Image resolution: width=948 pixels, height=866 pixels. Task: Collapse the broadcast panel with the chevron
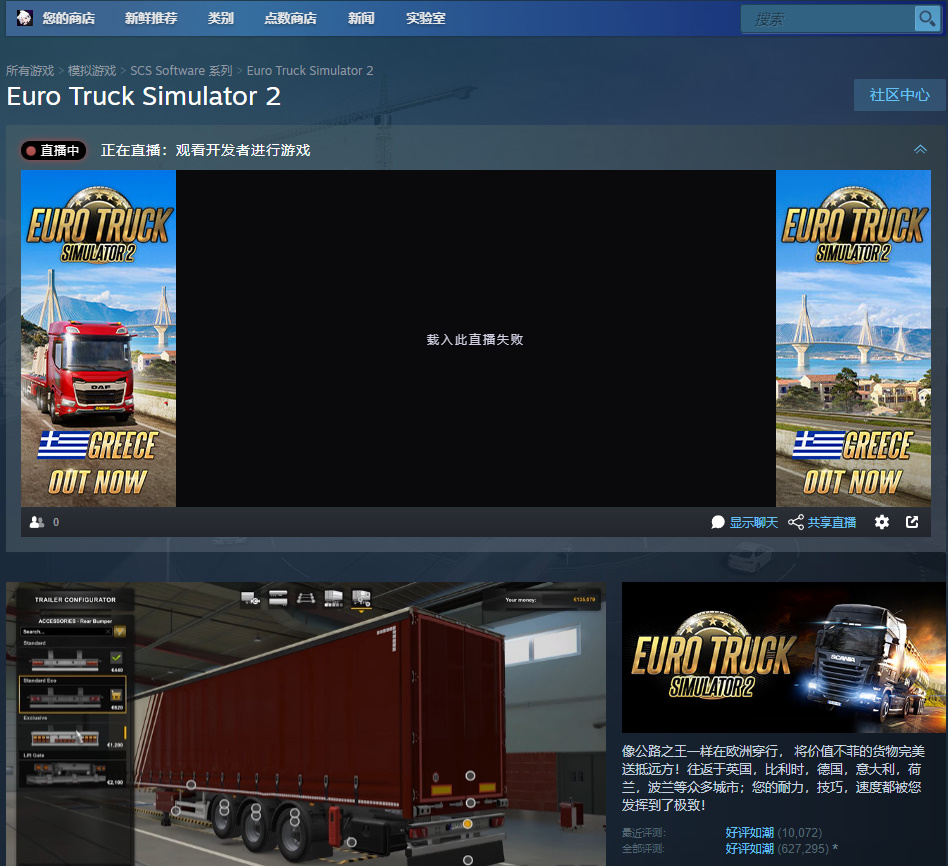tap(920, 149)
